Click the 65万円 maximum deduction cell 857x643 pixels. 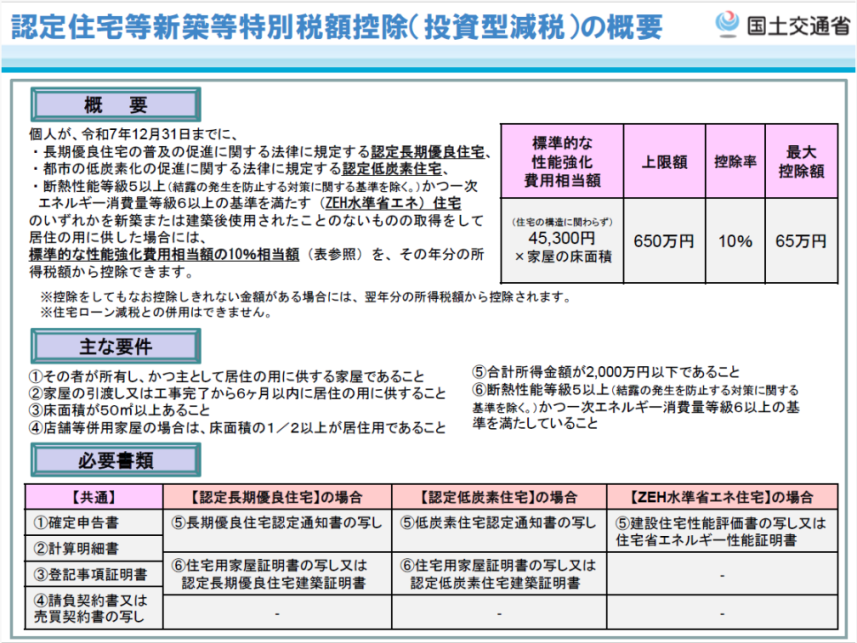pyautogui.click(x=802, y=241)
